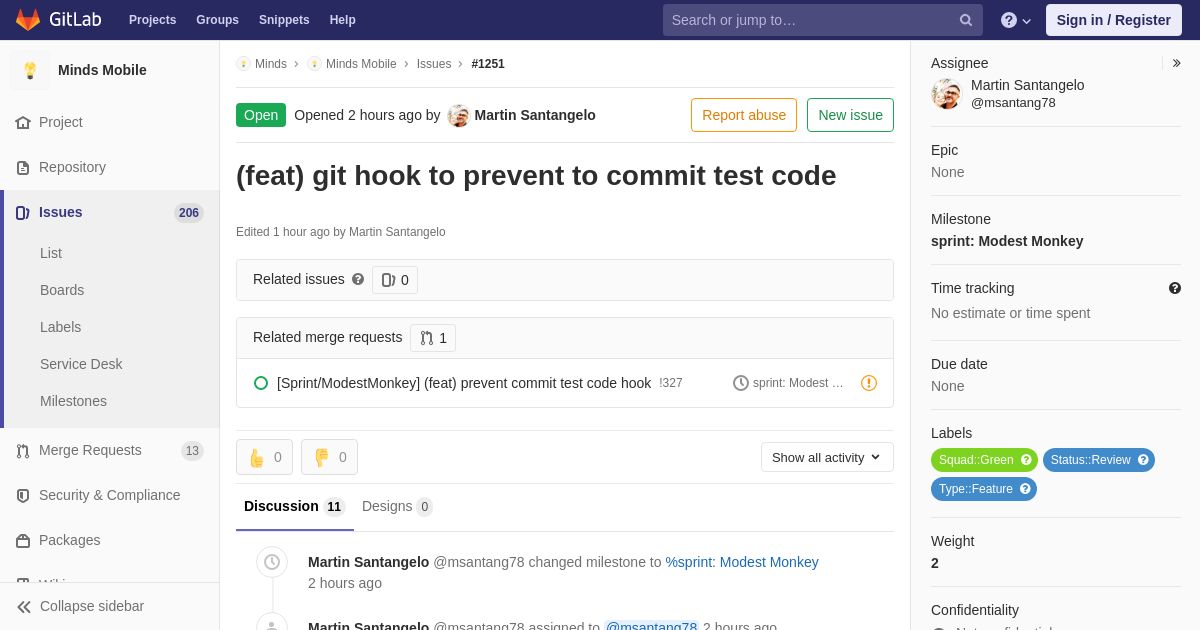The width and height of the screenshot is (1200, 630).
Task: Click the New issue button
Action: click(850, 115)
